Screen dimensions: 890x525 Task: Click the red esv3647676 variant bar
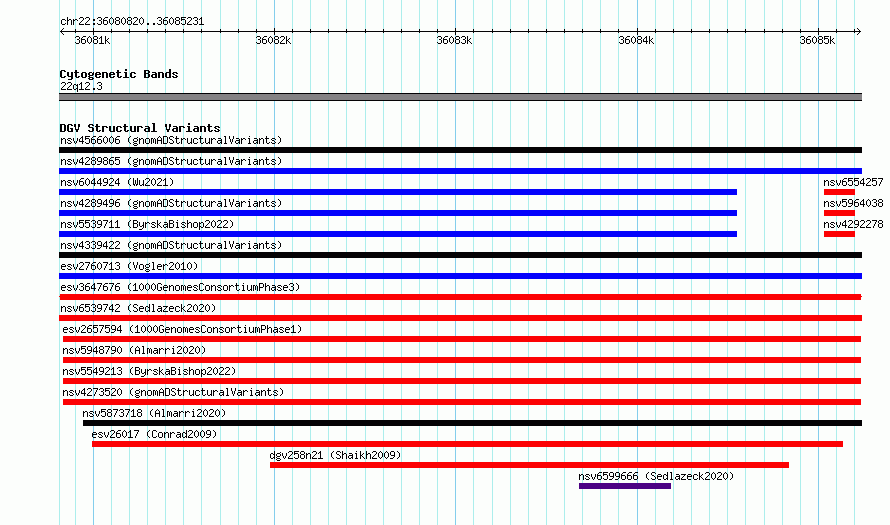(460, 297)
